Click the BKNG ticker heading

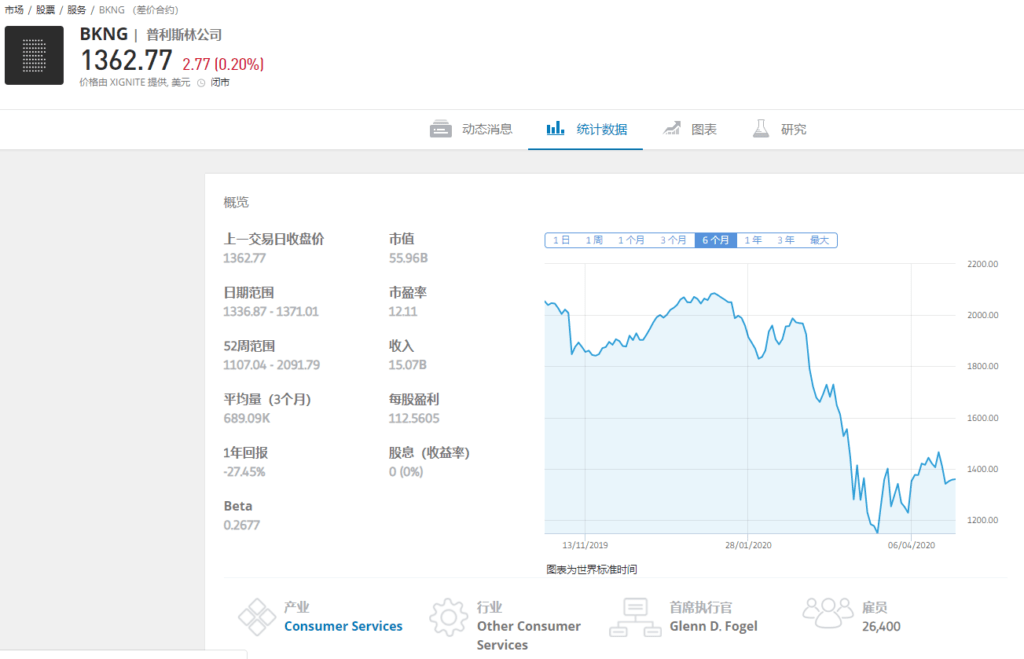click(104, 34)
